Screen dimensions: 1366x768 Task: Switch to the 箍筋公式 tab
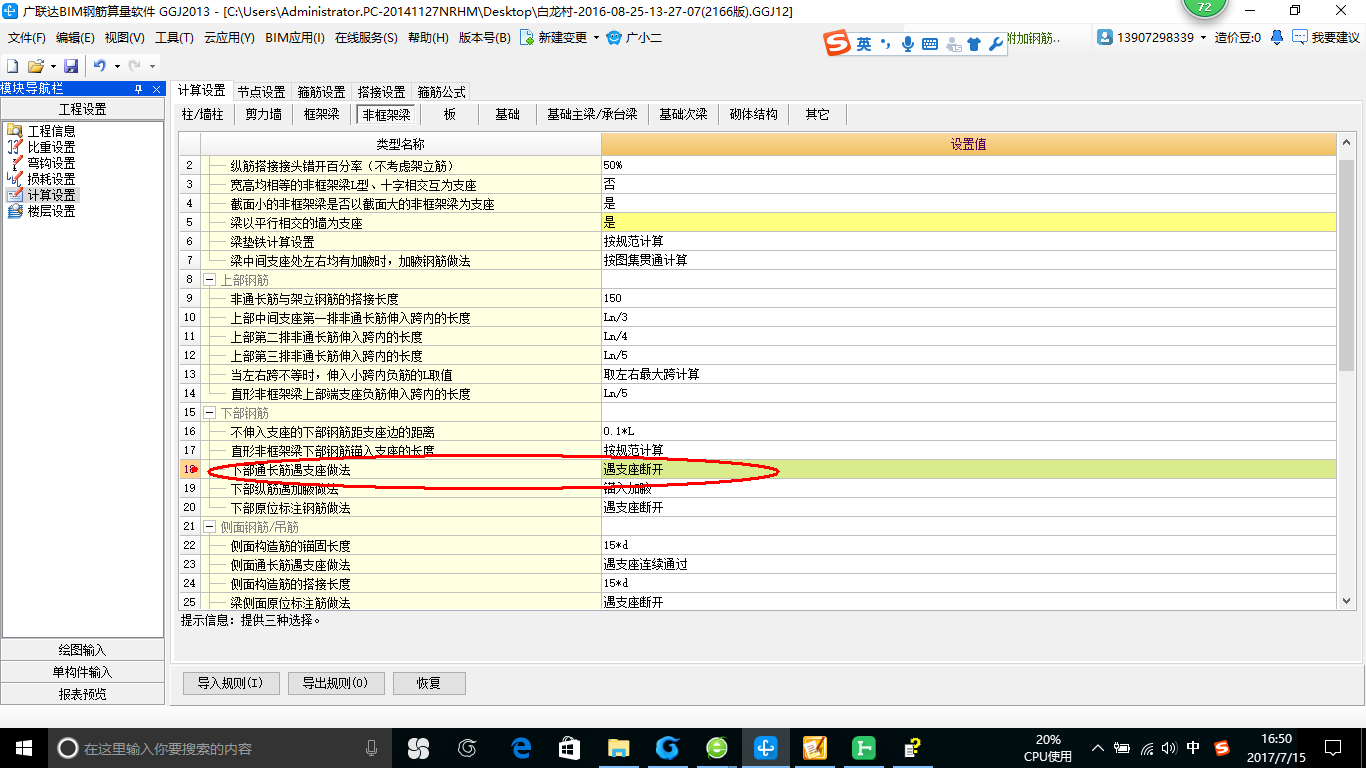click(442, 92)
